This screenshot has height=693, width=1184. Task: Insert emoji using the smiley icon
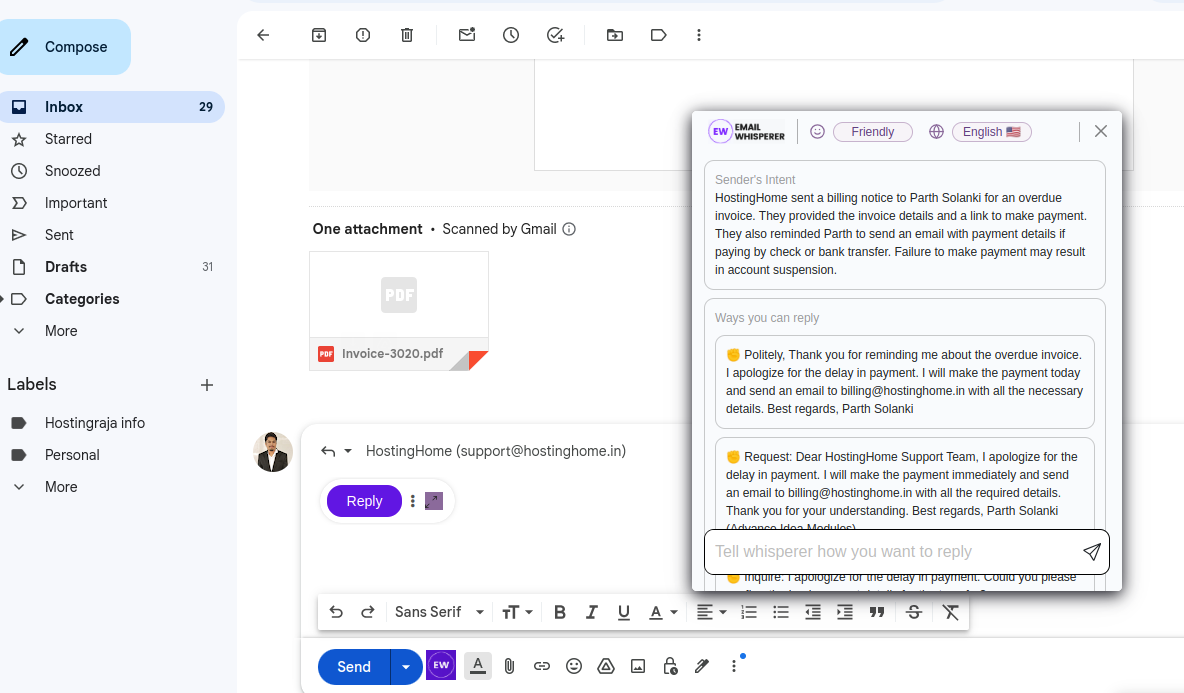(x=574, y=666)
